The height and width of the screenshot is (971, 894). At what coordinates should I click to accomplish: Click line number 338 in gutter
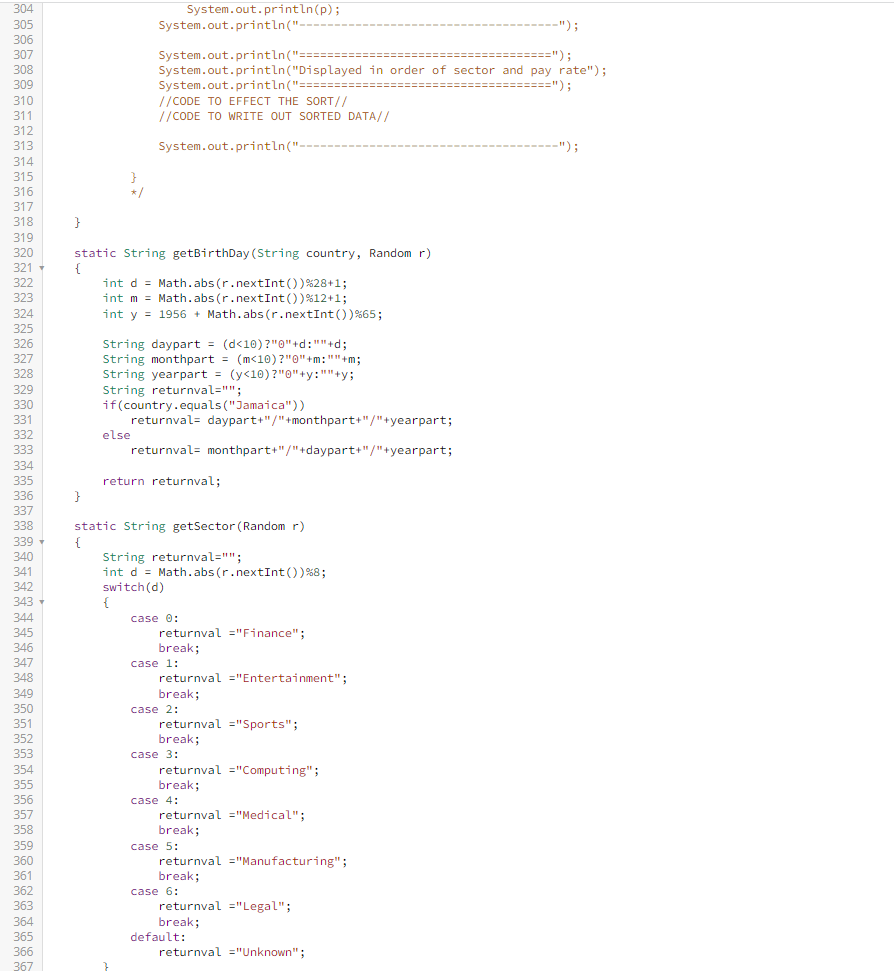click(x=24, y=526)
